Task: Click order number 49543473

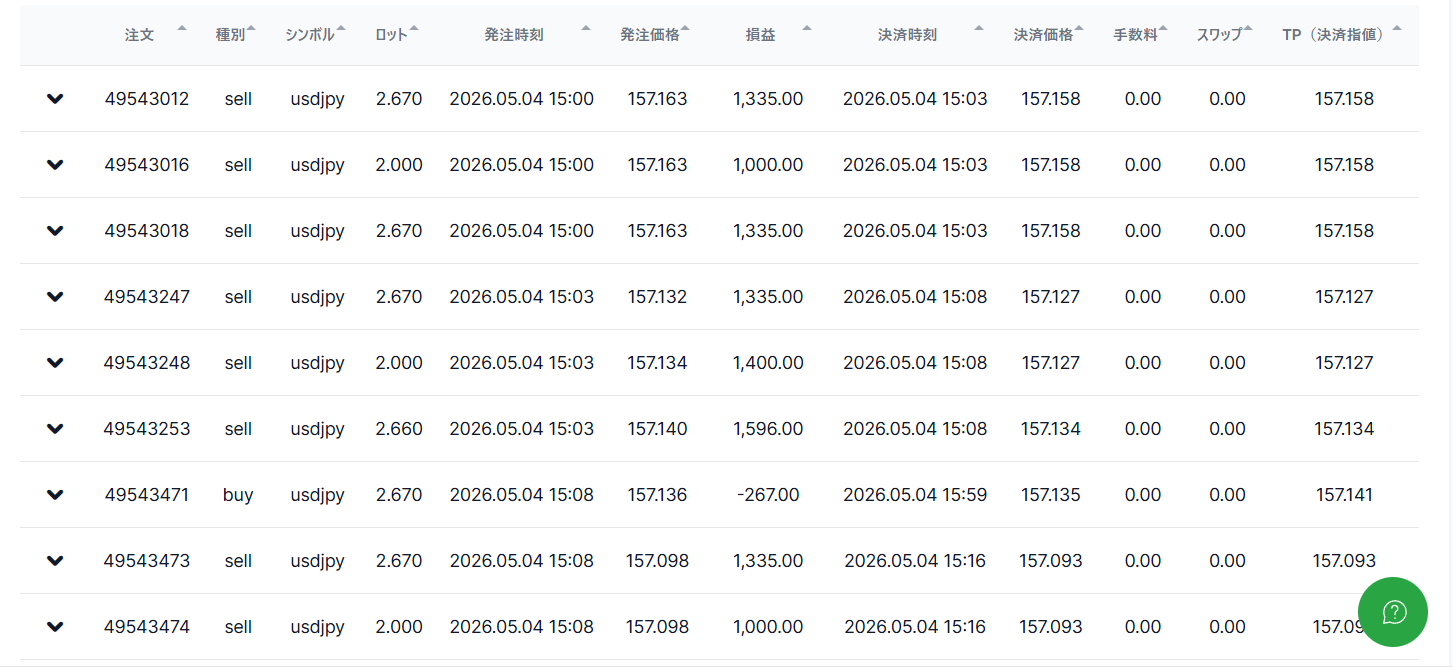Action: 147,561
